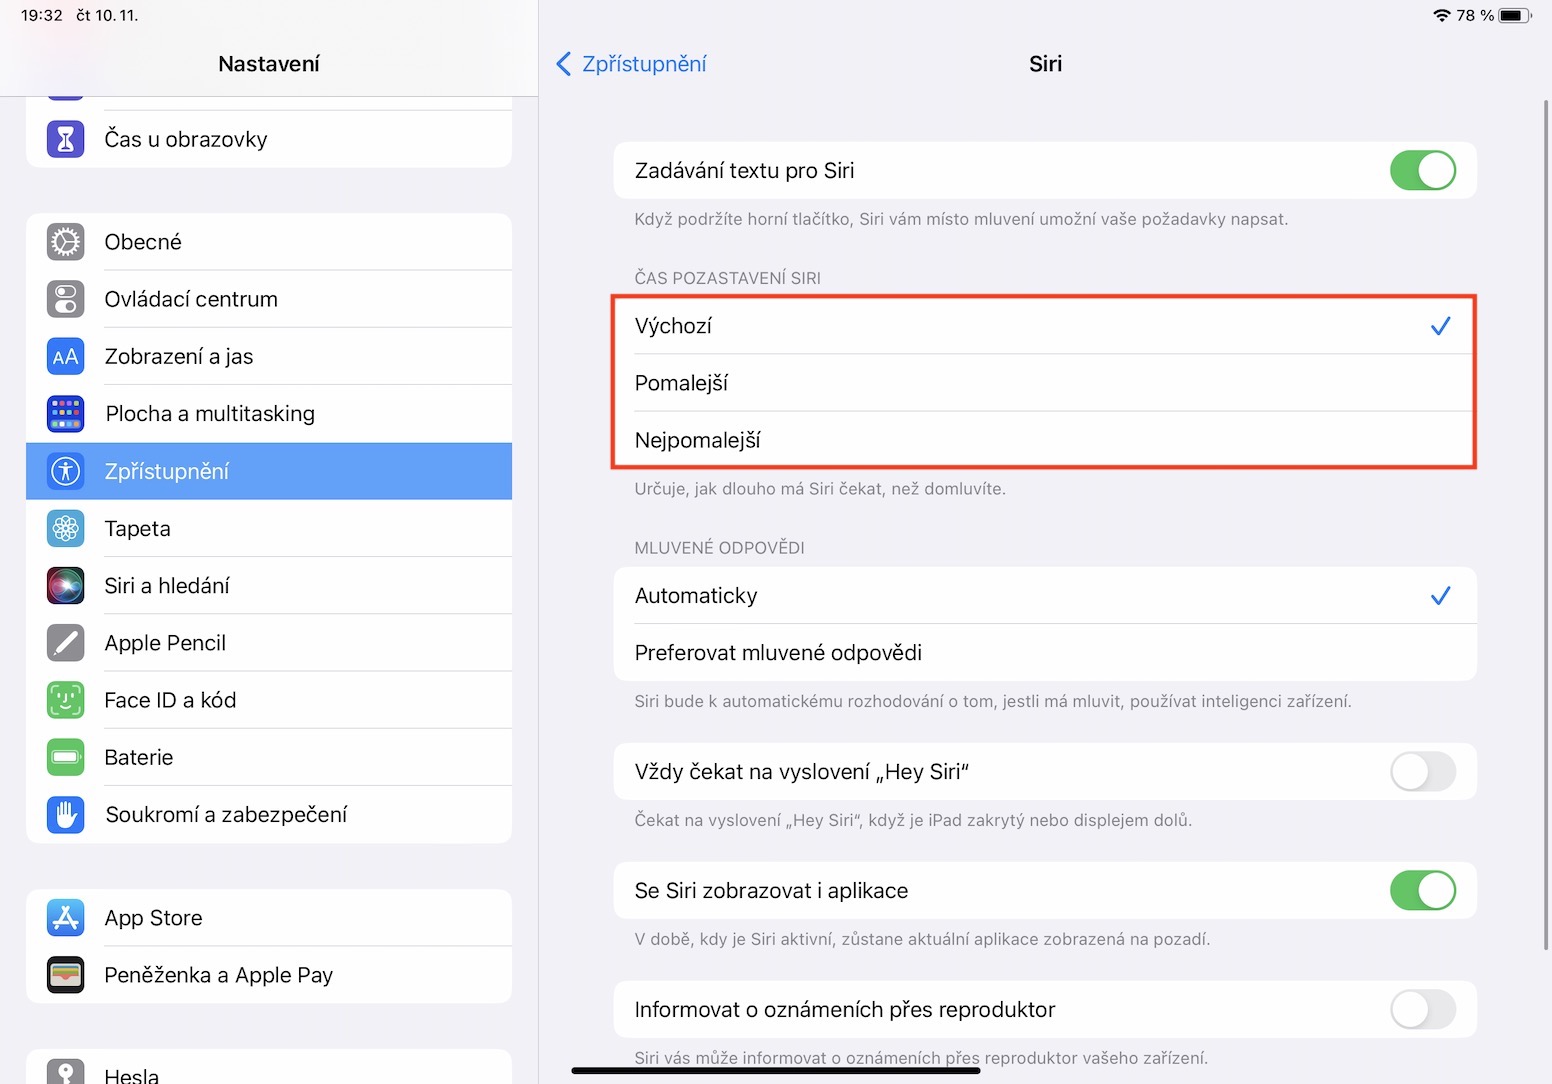This screenshot has height=1084, width=1552.
Task: Tap the Apple Pencil icon
Action: (66, 643)
